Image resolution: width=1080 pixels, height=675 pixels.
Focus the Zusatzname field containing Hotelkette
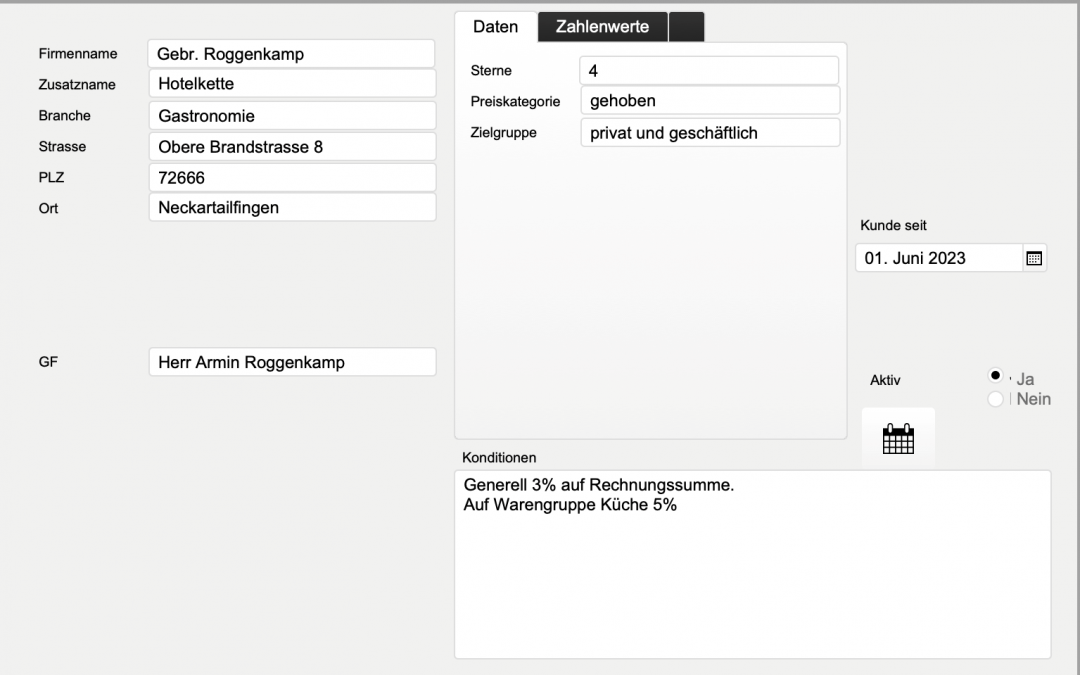pyautogui.click(x=291, y=84)
